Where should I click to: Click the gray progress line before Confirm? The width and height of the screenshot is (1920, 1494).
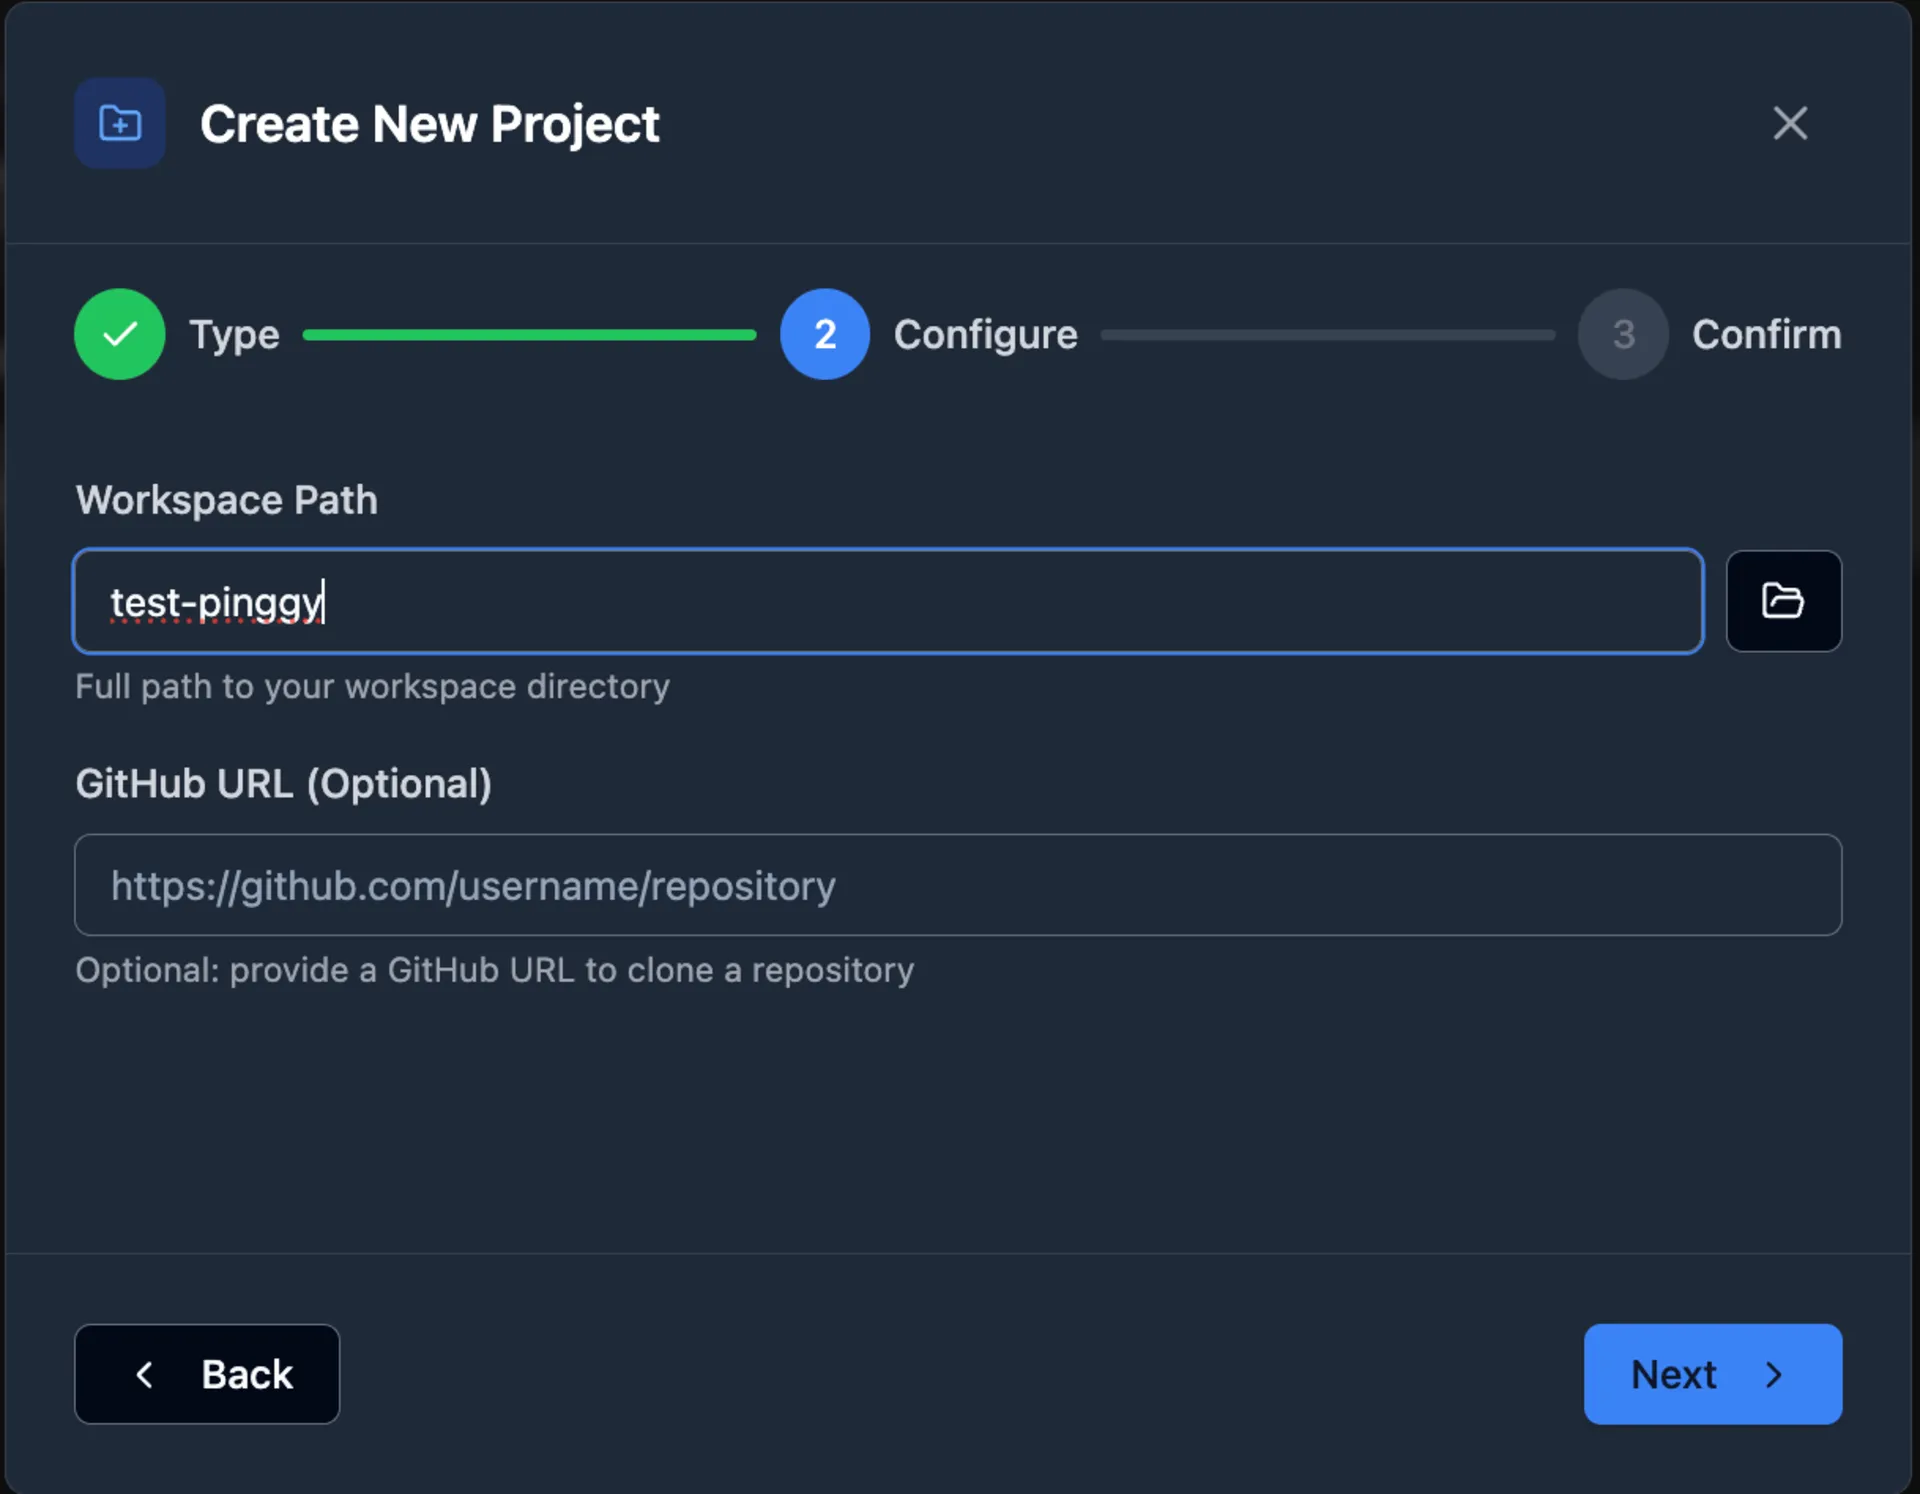pyautogui.click(x=1328, y=334)
